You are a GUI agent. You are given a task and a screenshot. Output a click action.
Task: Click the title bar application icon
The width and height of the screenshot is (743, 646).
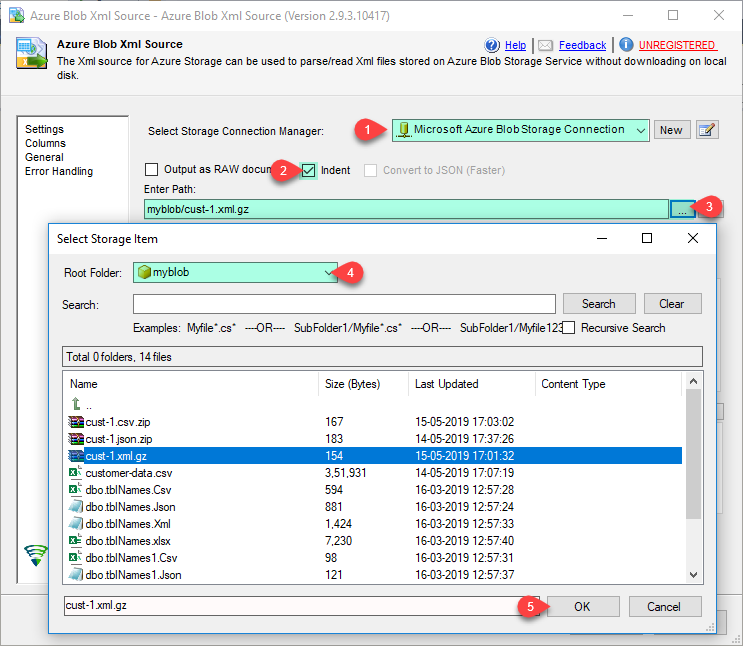point(17,15)
